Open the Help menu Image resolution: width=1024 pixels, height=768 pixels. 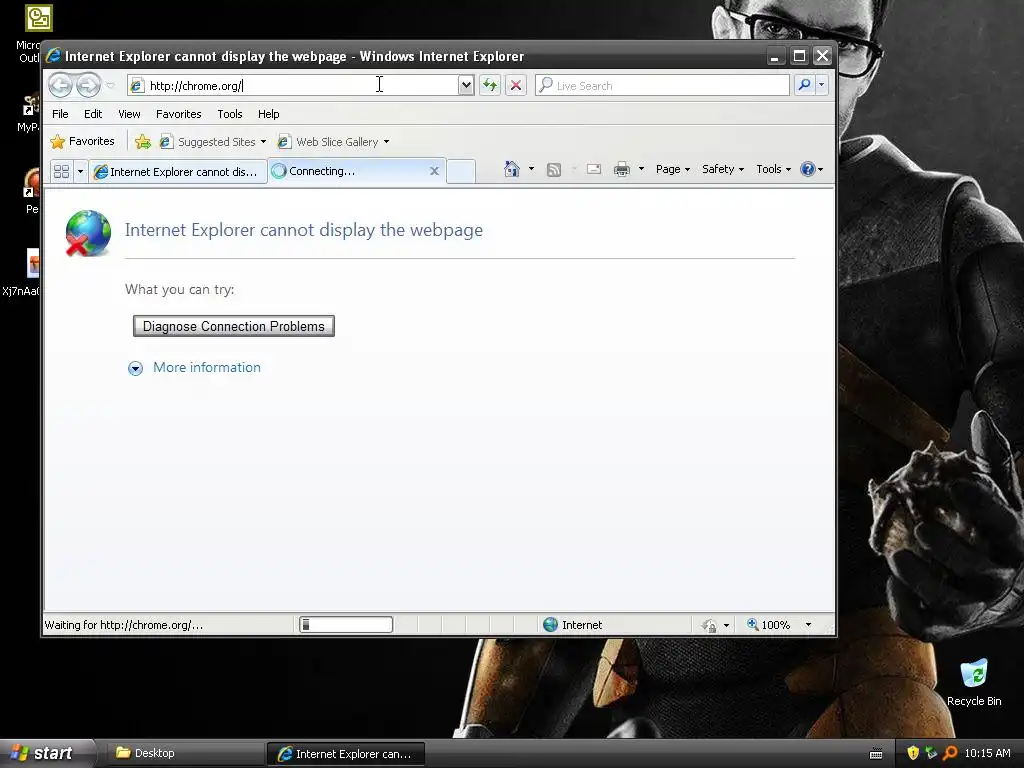pos(268,114)
